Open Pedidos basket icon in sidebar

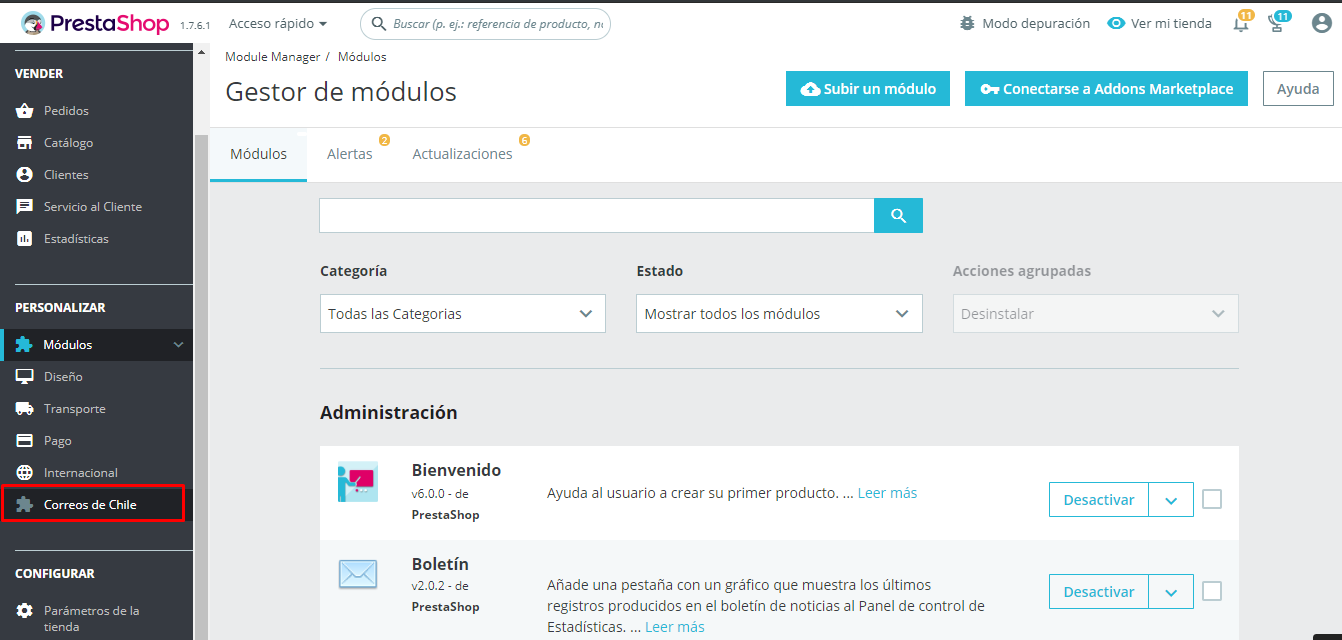pyautogui.click(x=25, y=111)
